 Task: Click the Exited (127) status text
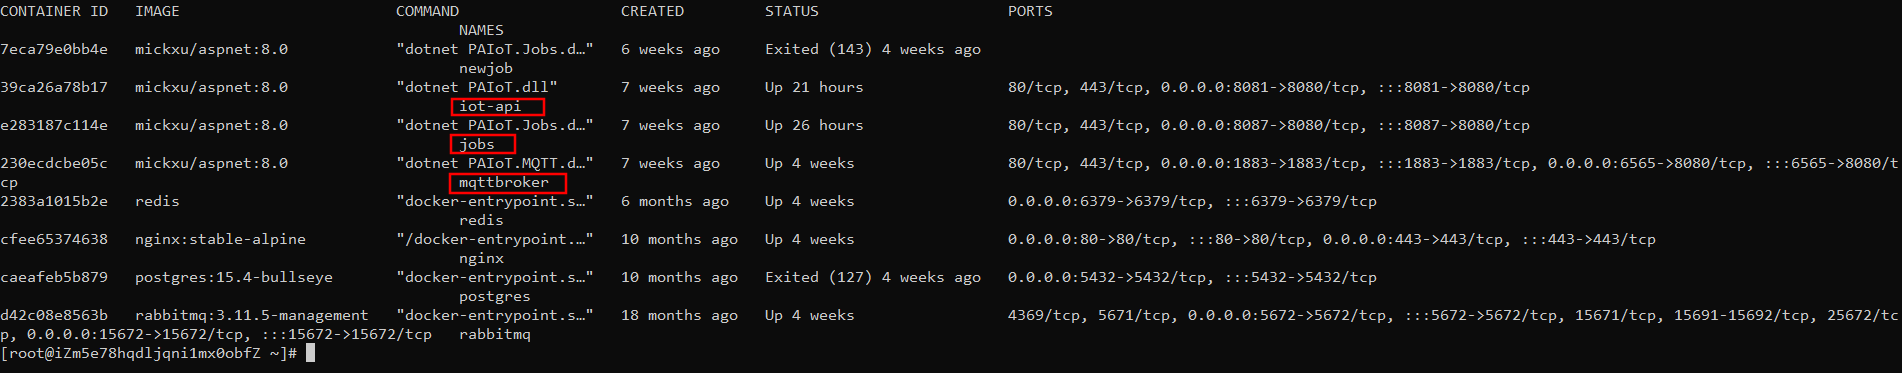pos(818,277)
